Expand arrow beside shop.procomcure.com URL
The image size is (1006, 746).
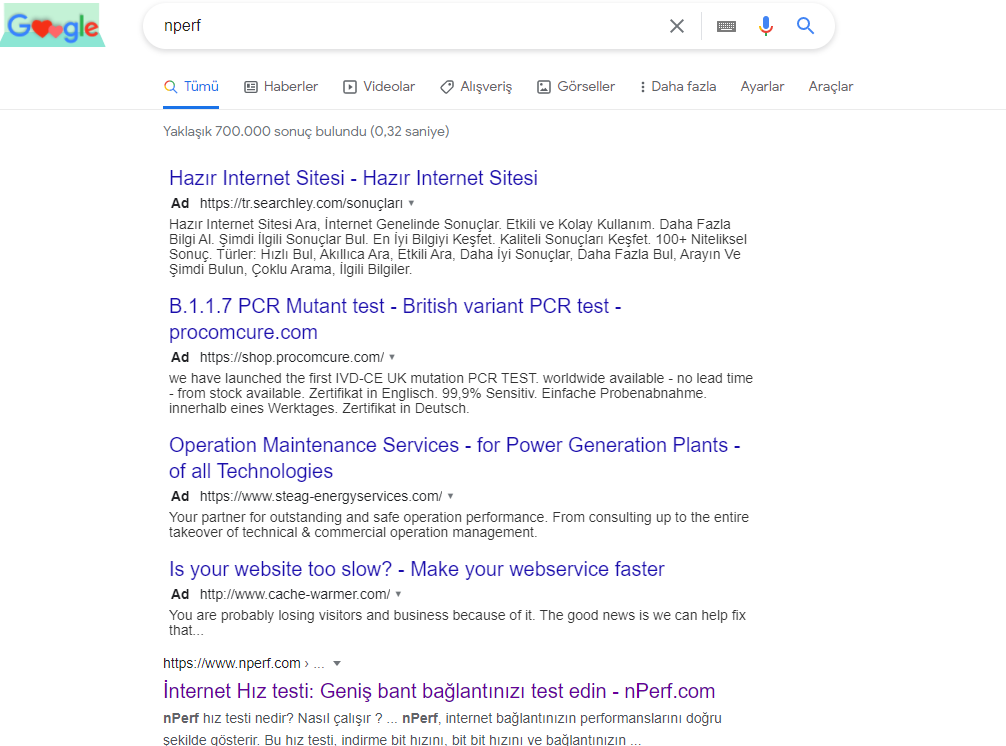pyautogui.click(x=392, y=357)
